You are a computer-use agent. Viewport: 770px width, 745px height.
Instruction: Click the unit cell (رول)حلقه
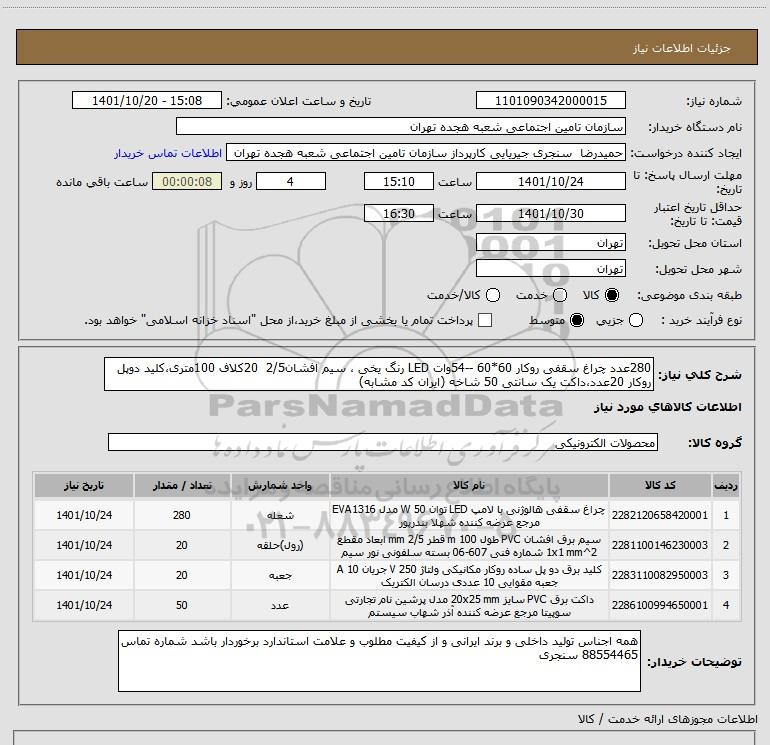(x=280, y=545)
